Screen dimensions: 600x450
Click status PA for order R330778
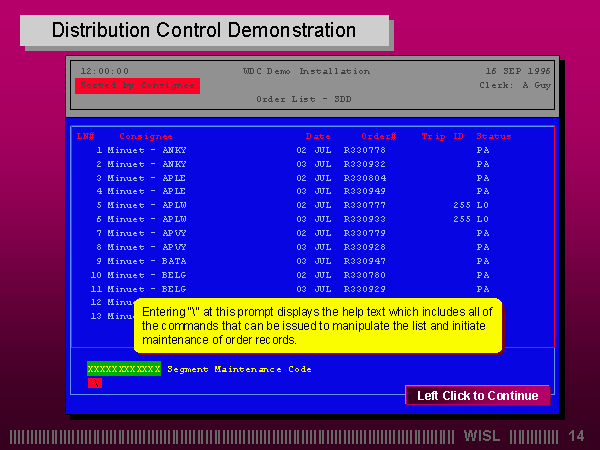483,150
